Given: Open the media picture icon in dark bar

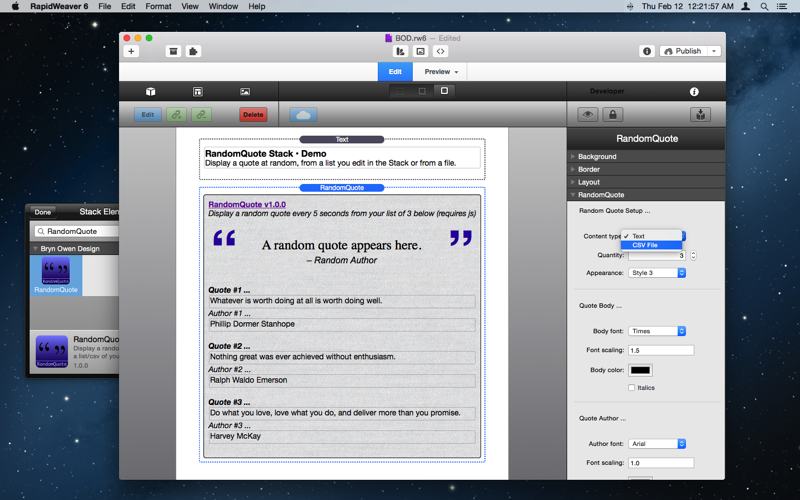Looking at the screenshot, I should coord(245,91).
